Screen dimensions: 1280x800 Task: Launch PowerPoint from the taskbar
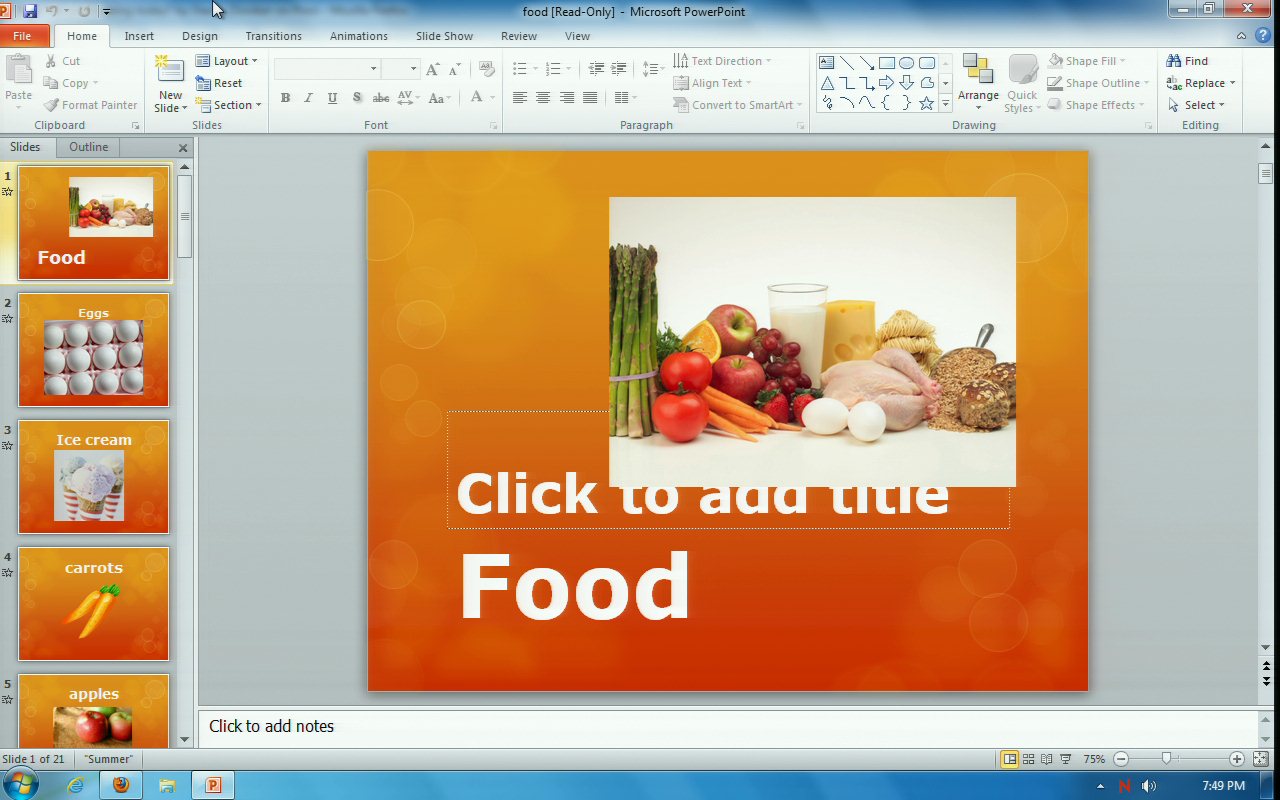click(213, 785)
